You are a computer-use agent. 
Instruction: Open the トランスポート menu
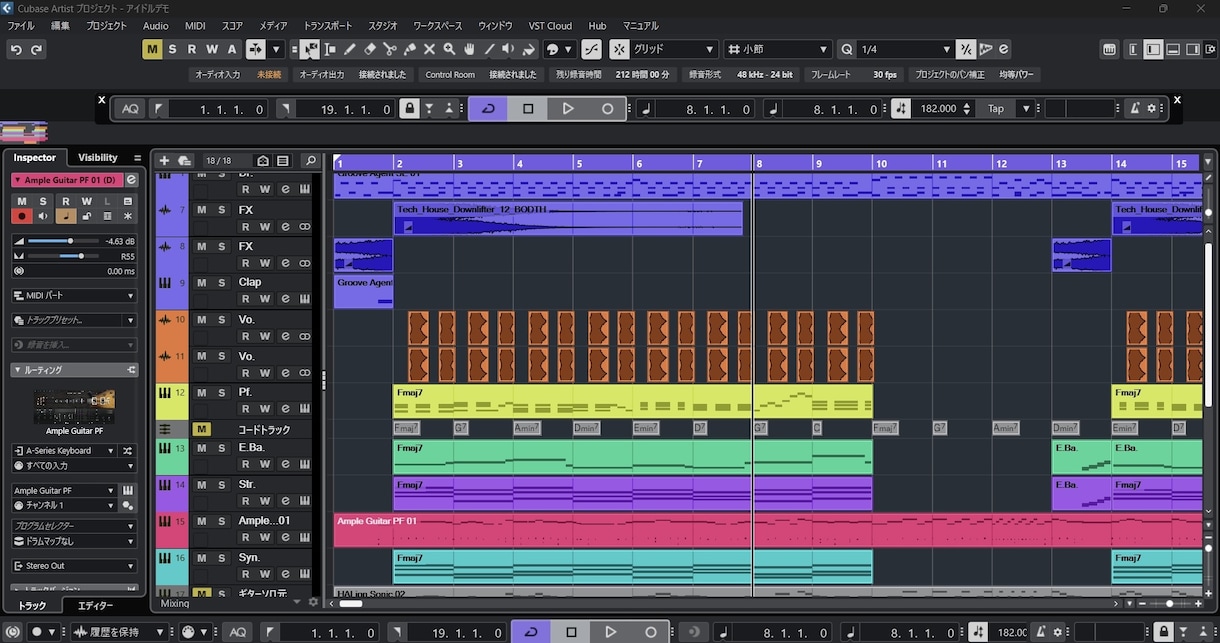(x=328, y=26)
